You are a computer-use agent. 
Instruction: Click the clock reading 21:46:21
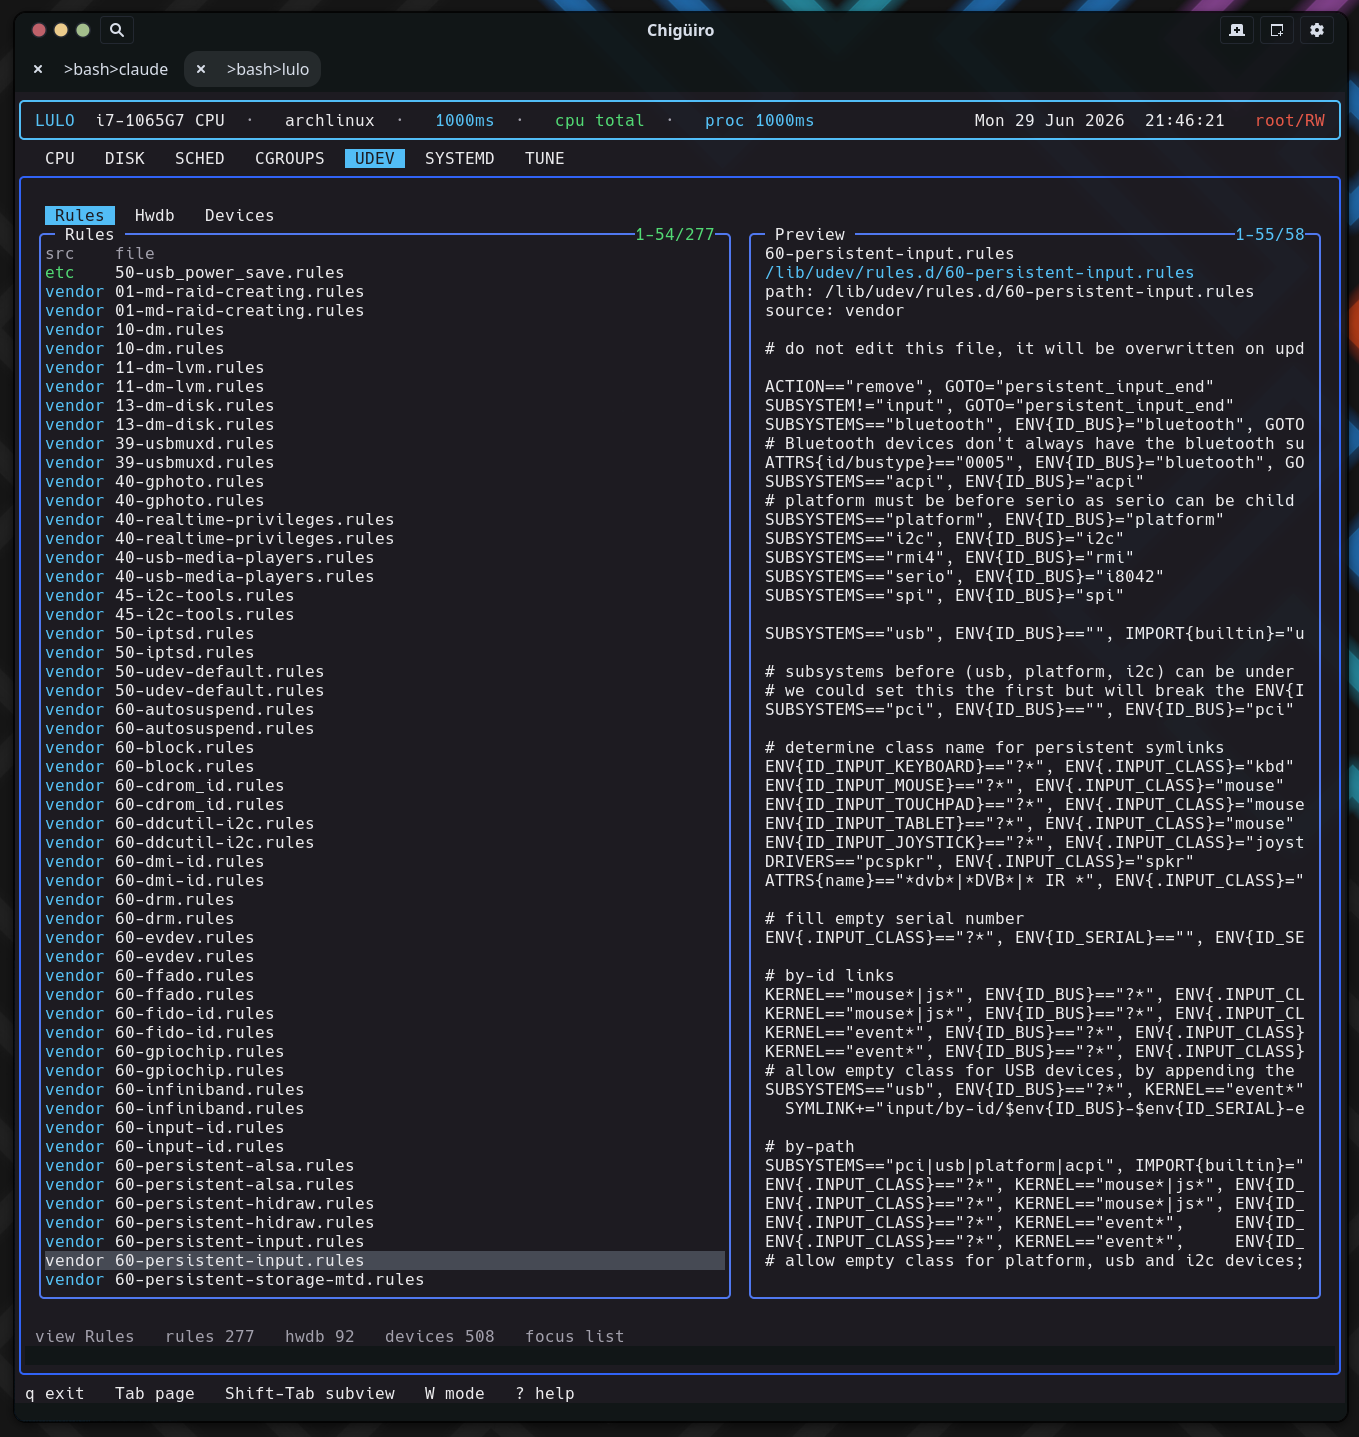pos(1185,120)
